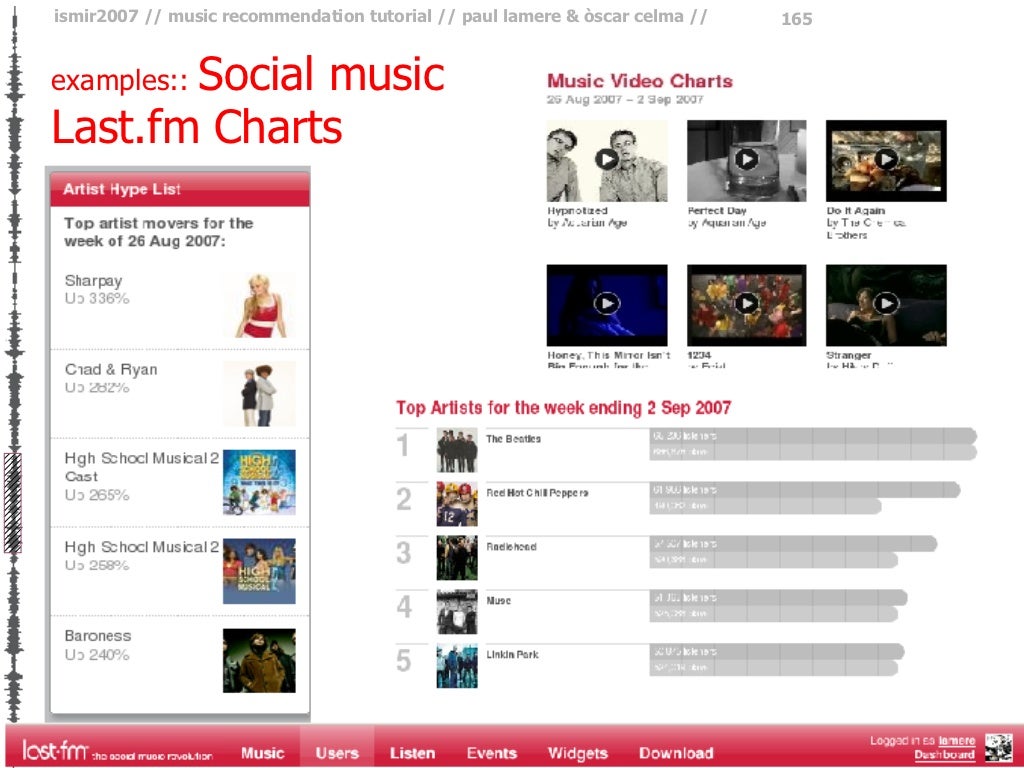
Task: Click the last.fm logo
Action: pos(55,750)
